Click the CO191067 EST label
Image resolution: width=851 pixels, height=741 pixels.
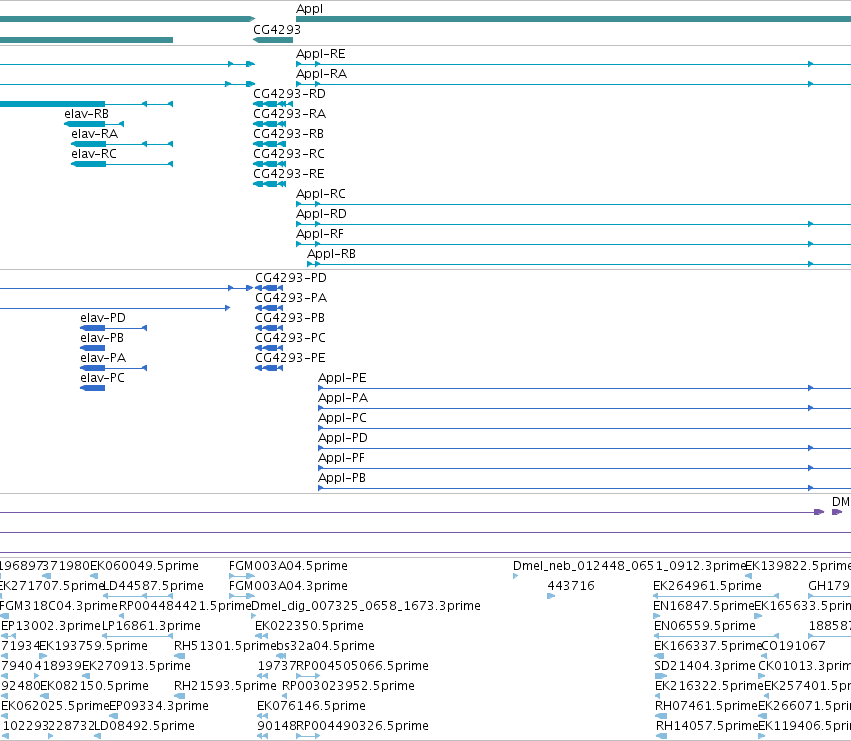(x=793, y=647)
